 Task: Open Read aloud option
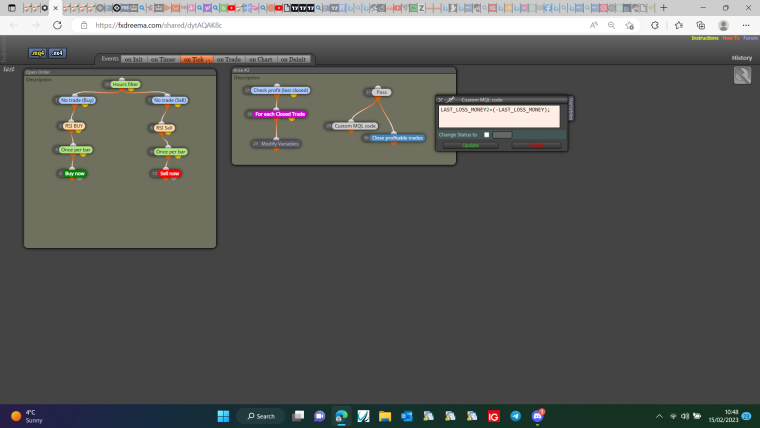click(x=593, y=25)
